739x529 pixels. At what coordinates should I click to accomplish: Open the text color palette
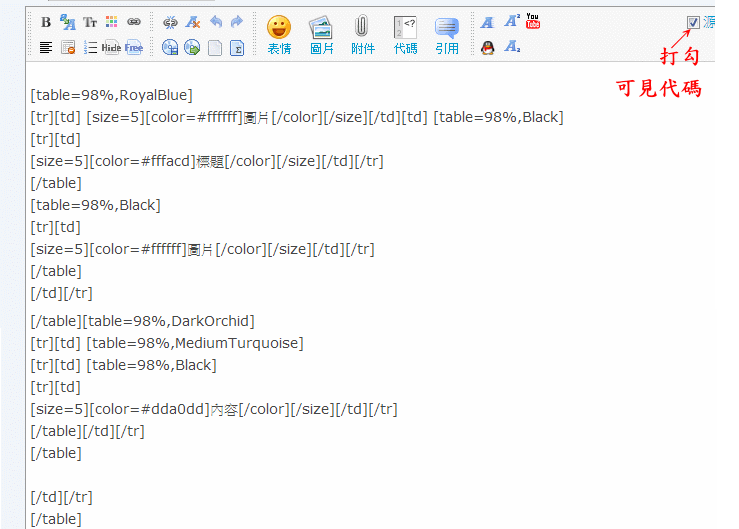point(112,22)
